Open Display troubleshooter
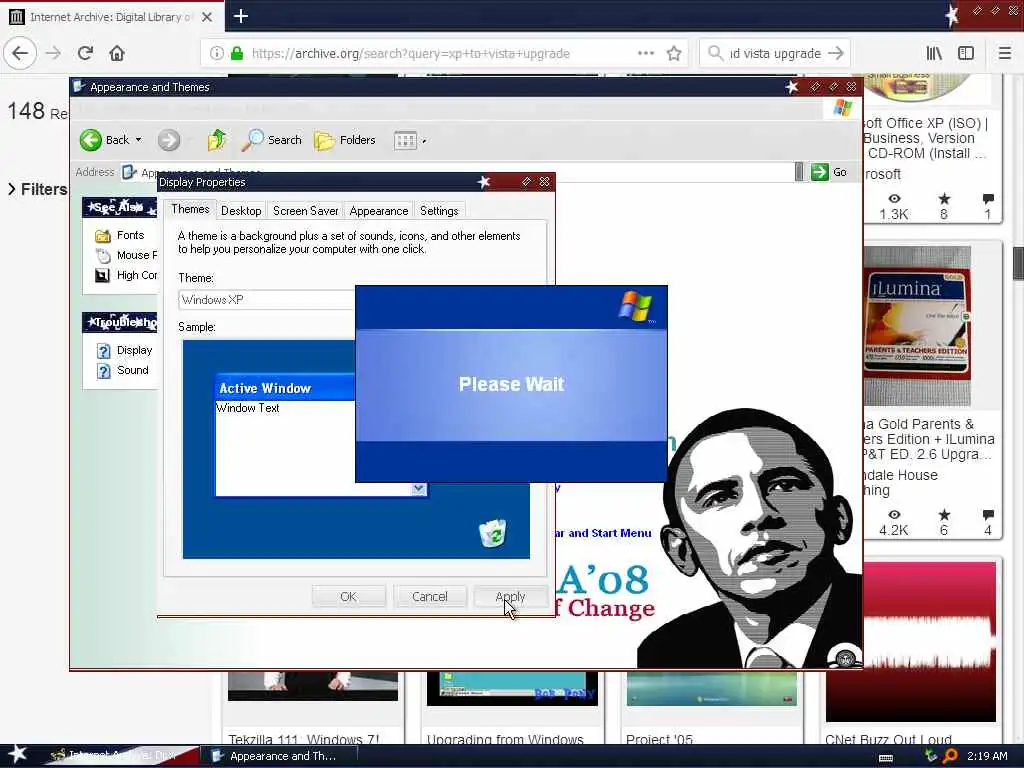 pos(134,350)
